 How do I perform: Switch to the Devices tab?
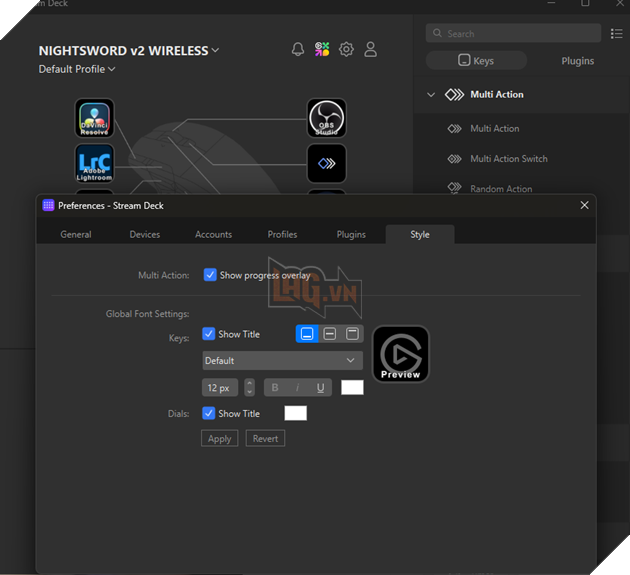coord(145,234)
